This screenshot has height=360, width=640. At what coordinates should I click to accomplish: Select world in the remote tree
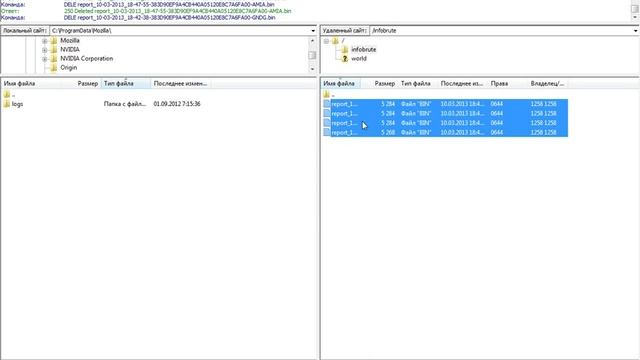coord(359,58)
